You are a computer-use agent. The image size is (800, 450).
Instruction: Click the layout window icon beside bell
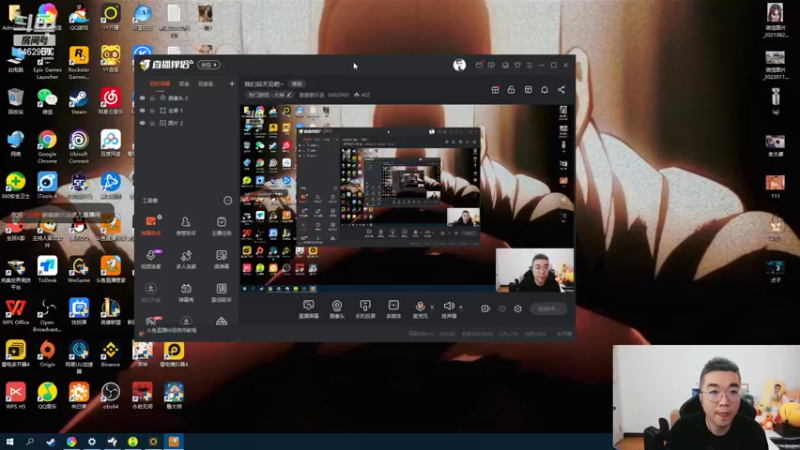[528, 90]
